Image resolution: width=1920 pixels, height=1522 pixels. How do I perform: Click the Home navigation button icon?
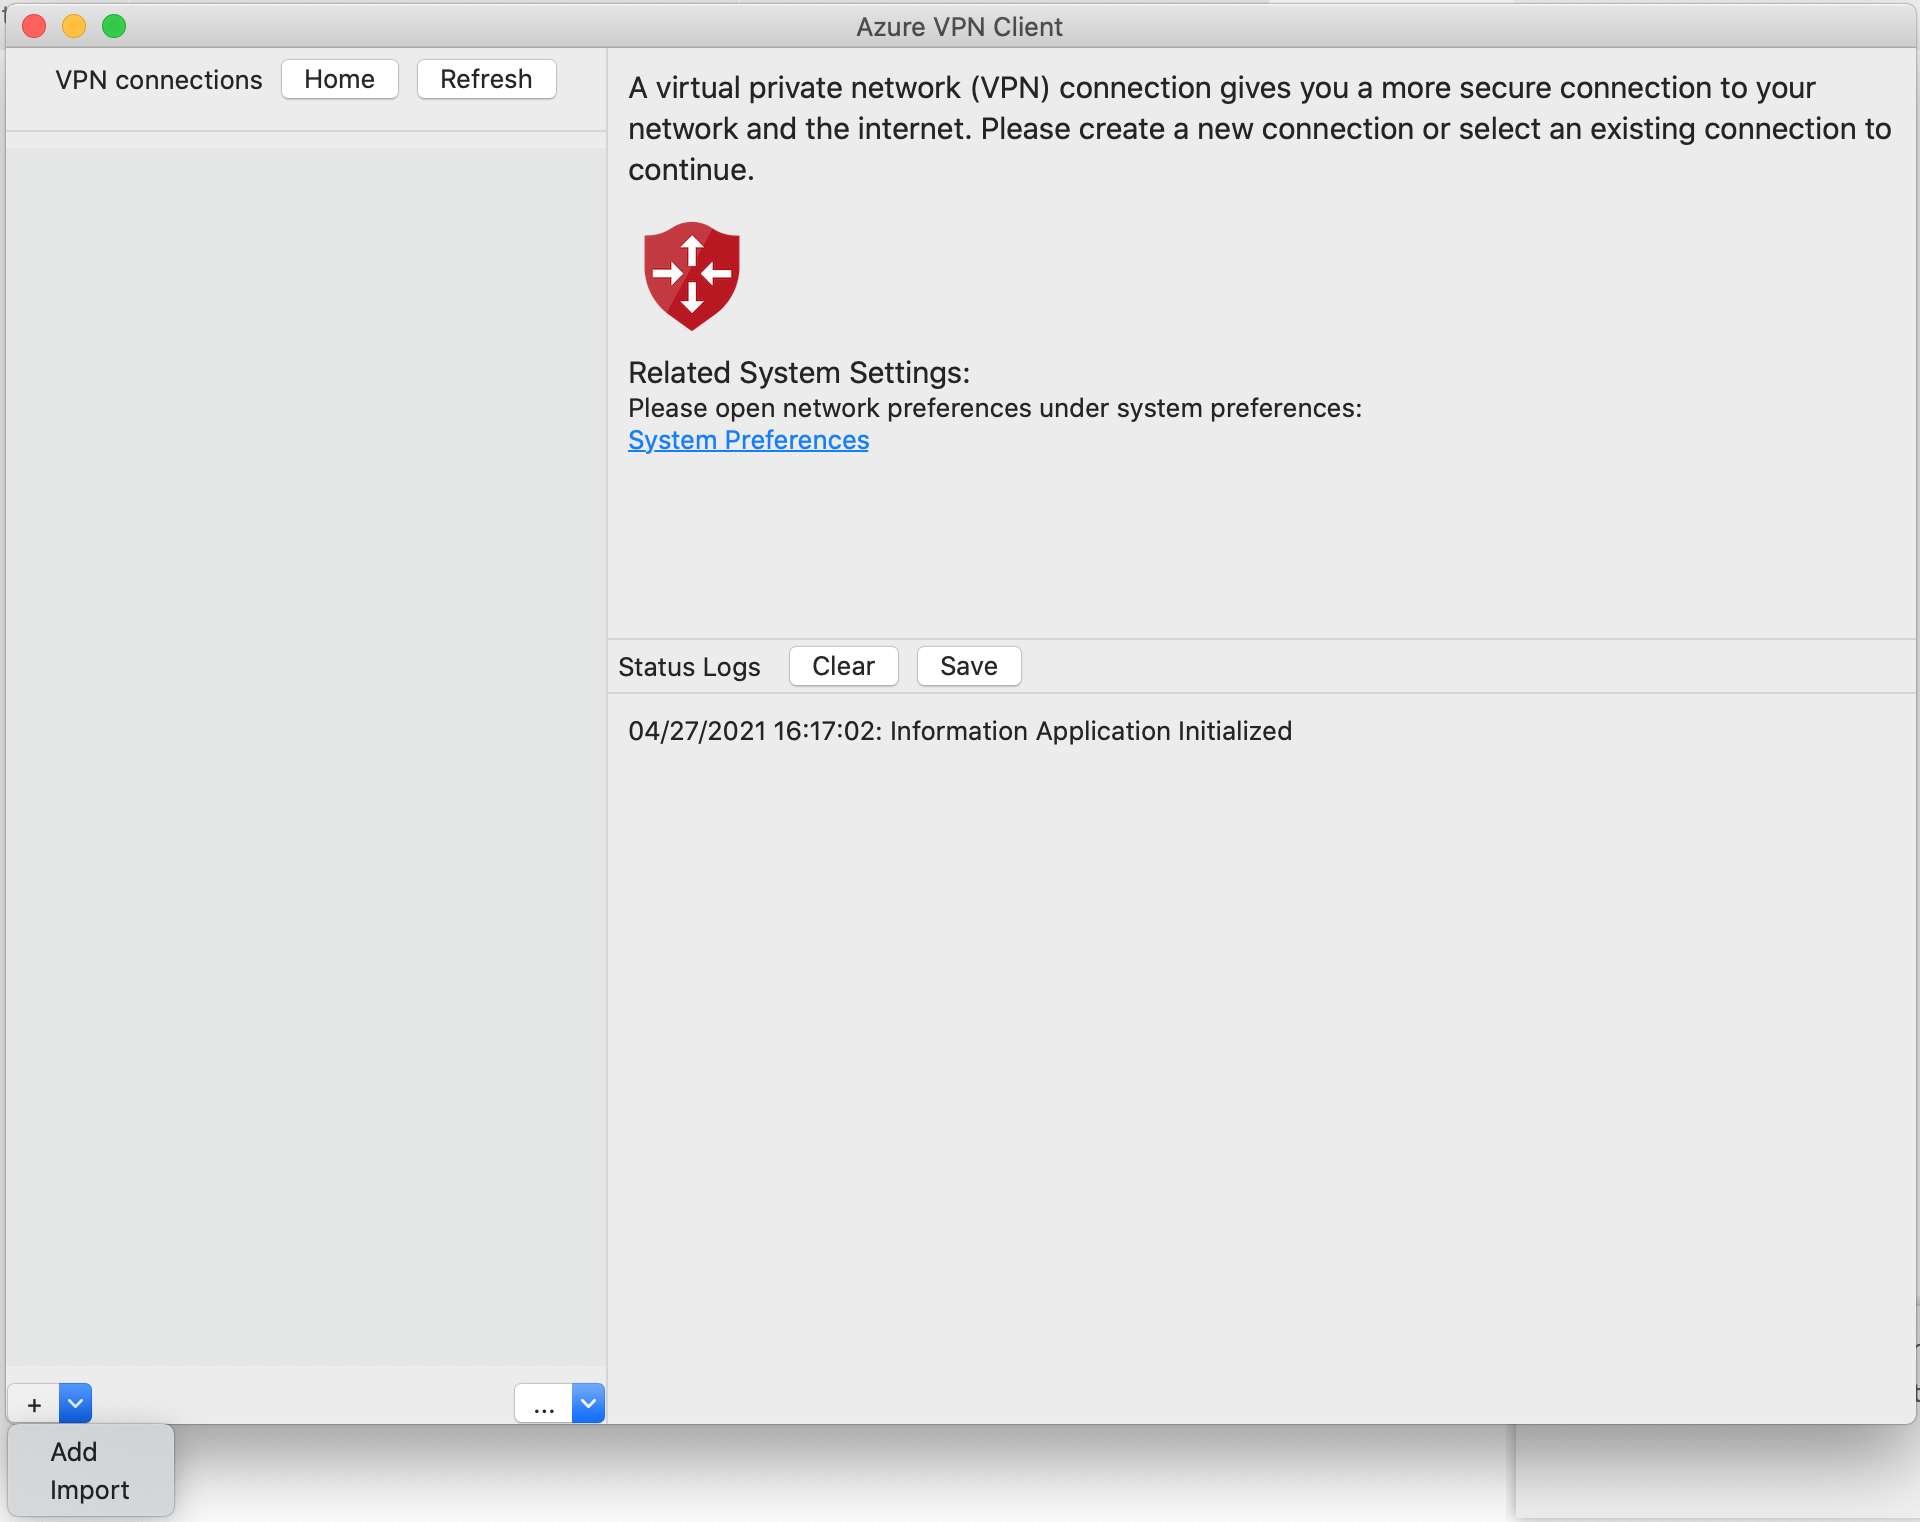[340, 79]
